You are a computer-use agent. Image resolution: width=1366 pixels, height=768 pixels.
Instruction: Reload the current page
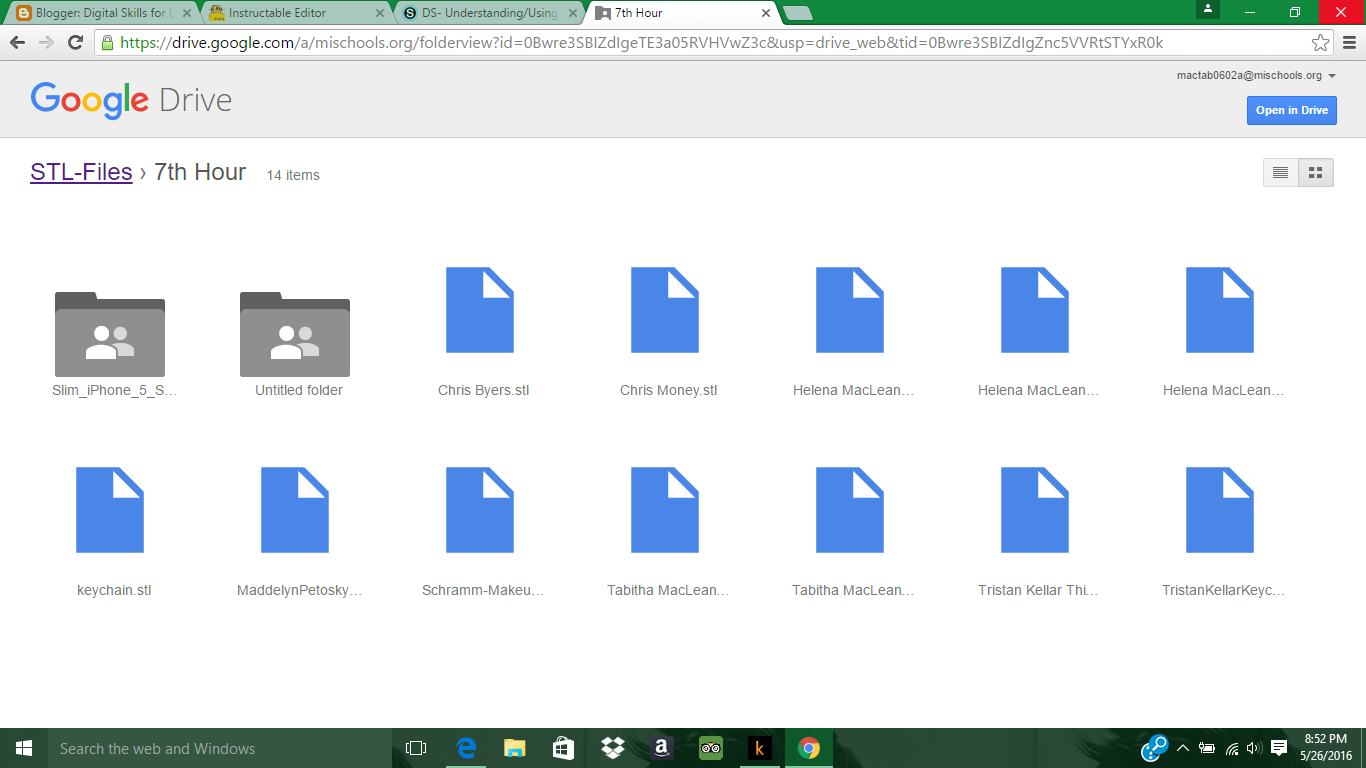coord(75,43)
